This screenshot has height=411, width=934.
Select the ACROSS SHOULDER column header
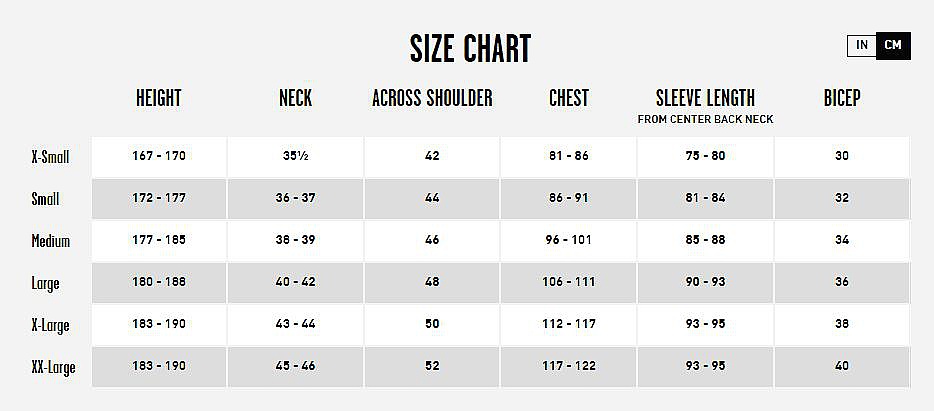point(432,98)
